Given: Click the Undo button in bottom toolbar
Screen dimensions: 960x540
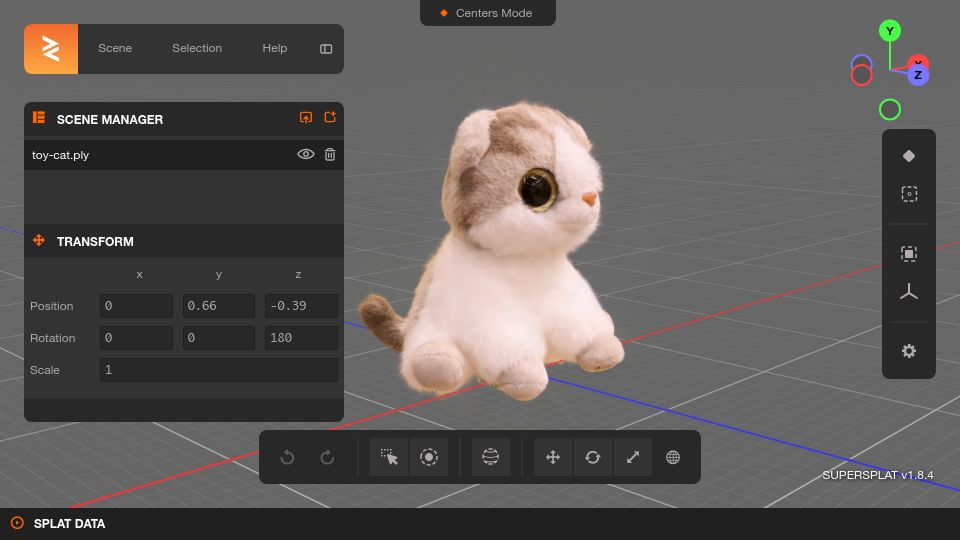Looking at the screenshot, I should tap(287, 457).
